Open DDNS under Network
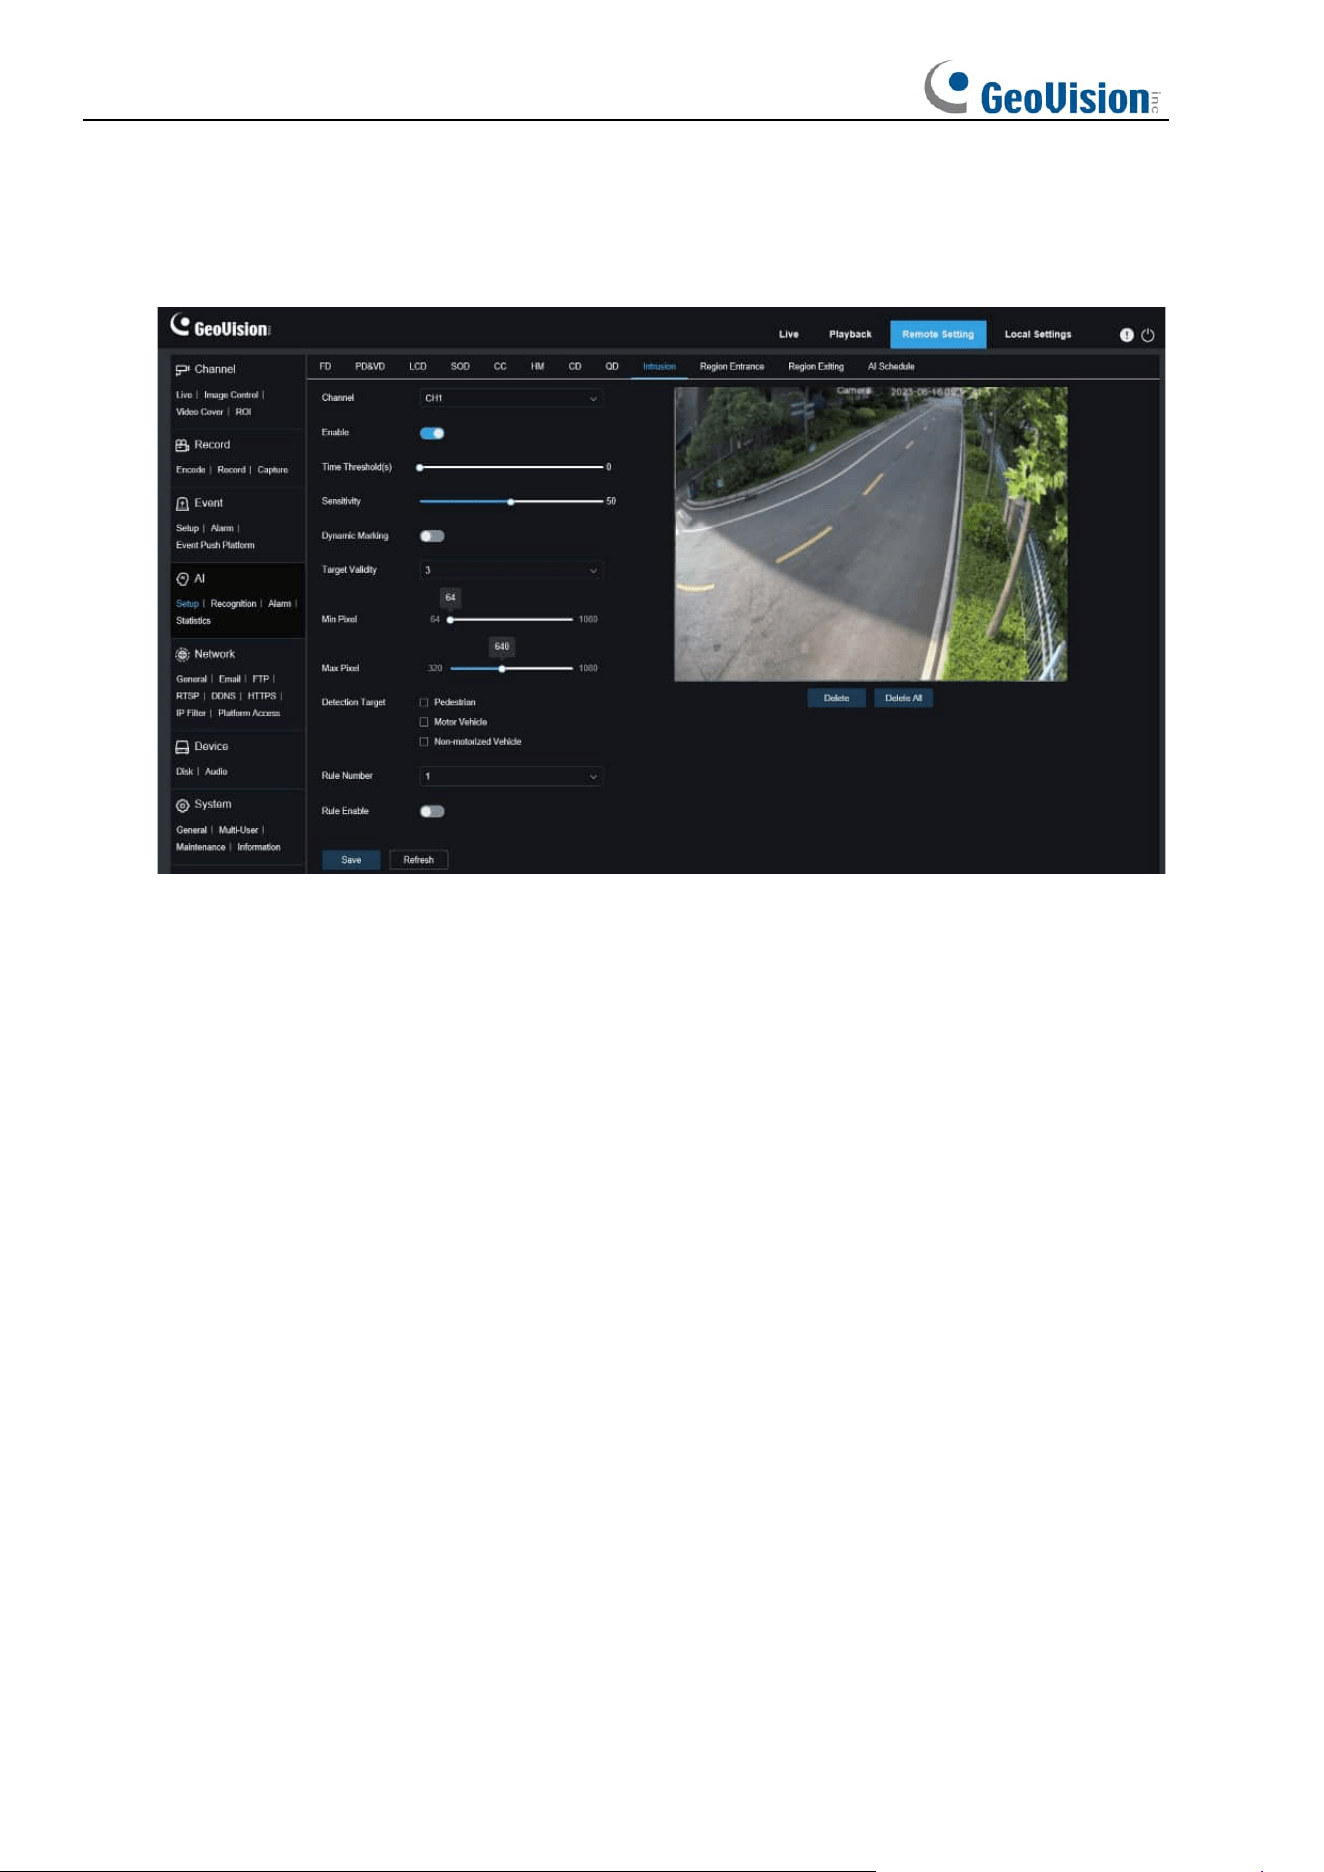The width and height of the screenshot is (1324, 1872). click(x=223, y=697)
